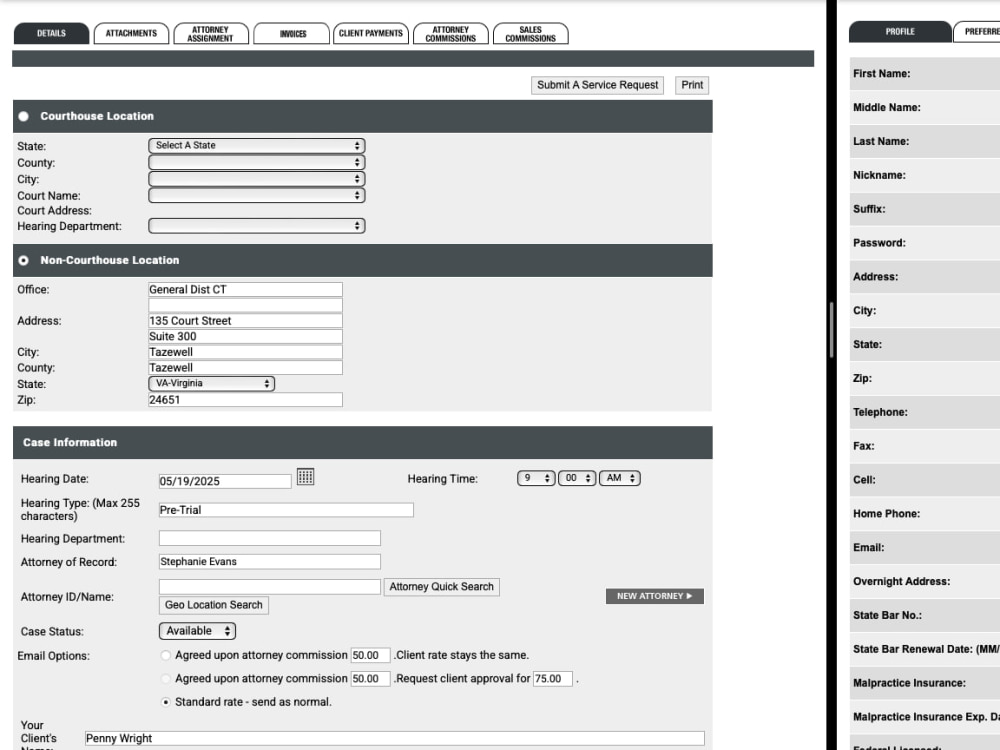Click the non-courthouse City field 'Tazewell'
This screenshot has height=750, width=1000.
click(246, 352)
